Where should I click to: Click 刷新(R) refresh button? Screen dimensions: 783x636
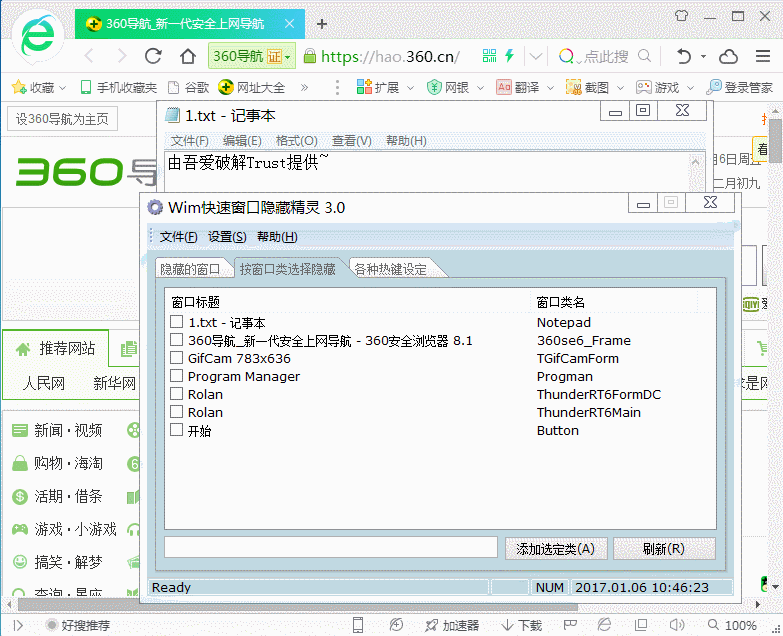point(664,549)
